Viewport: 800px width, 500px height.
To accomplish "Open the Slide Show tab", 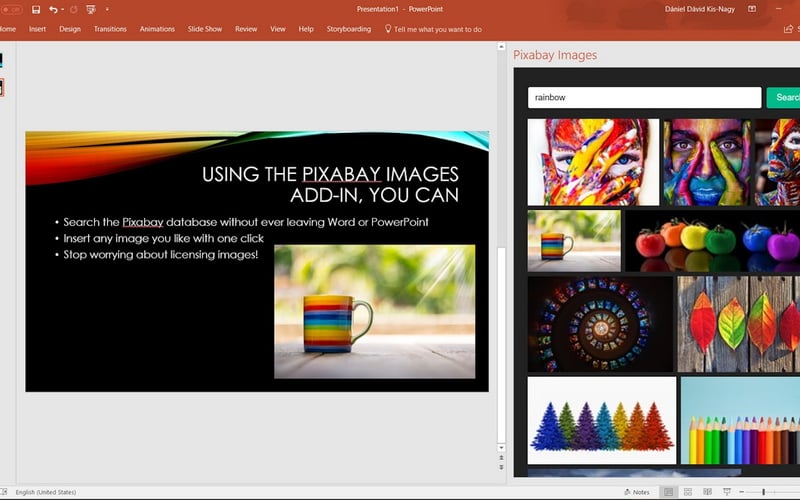I will tap(205, 29).
